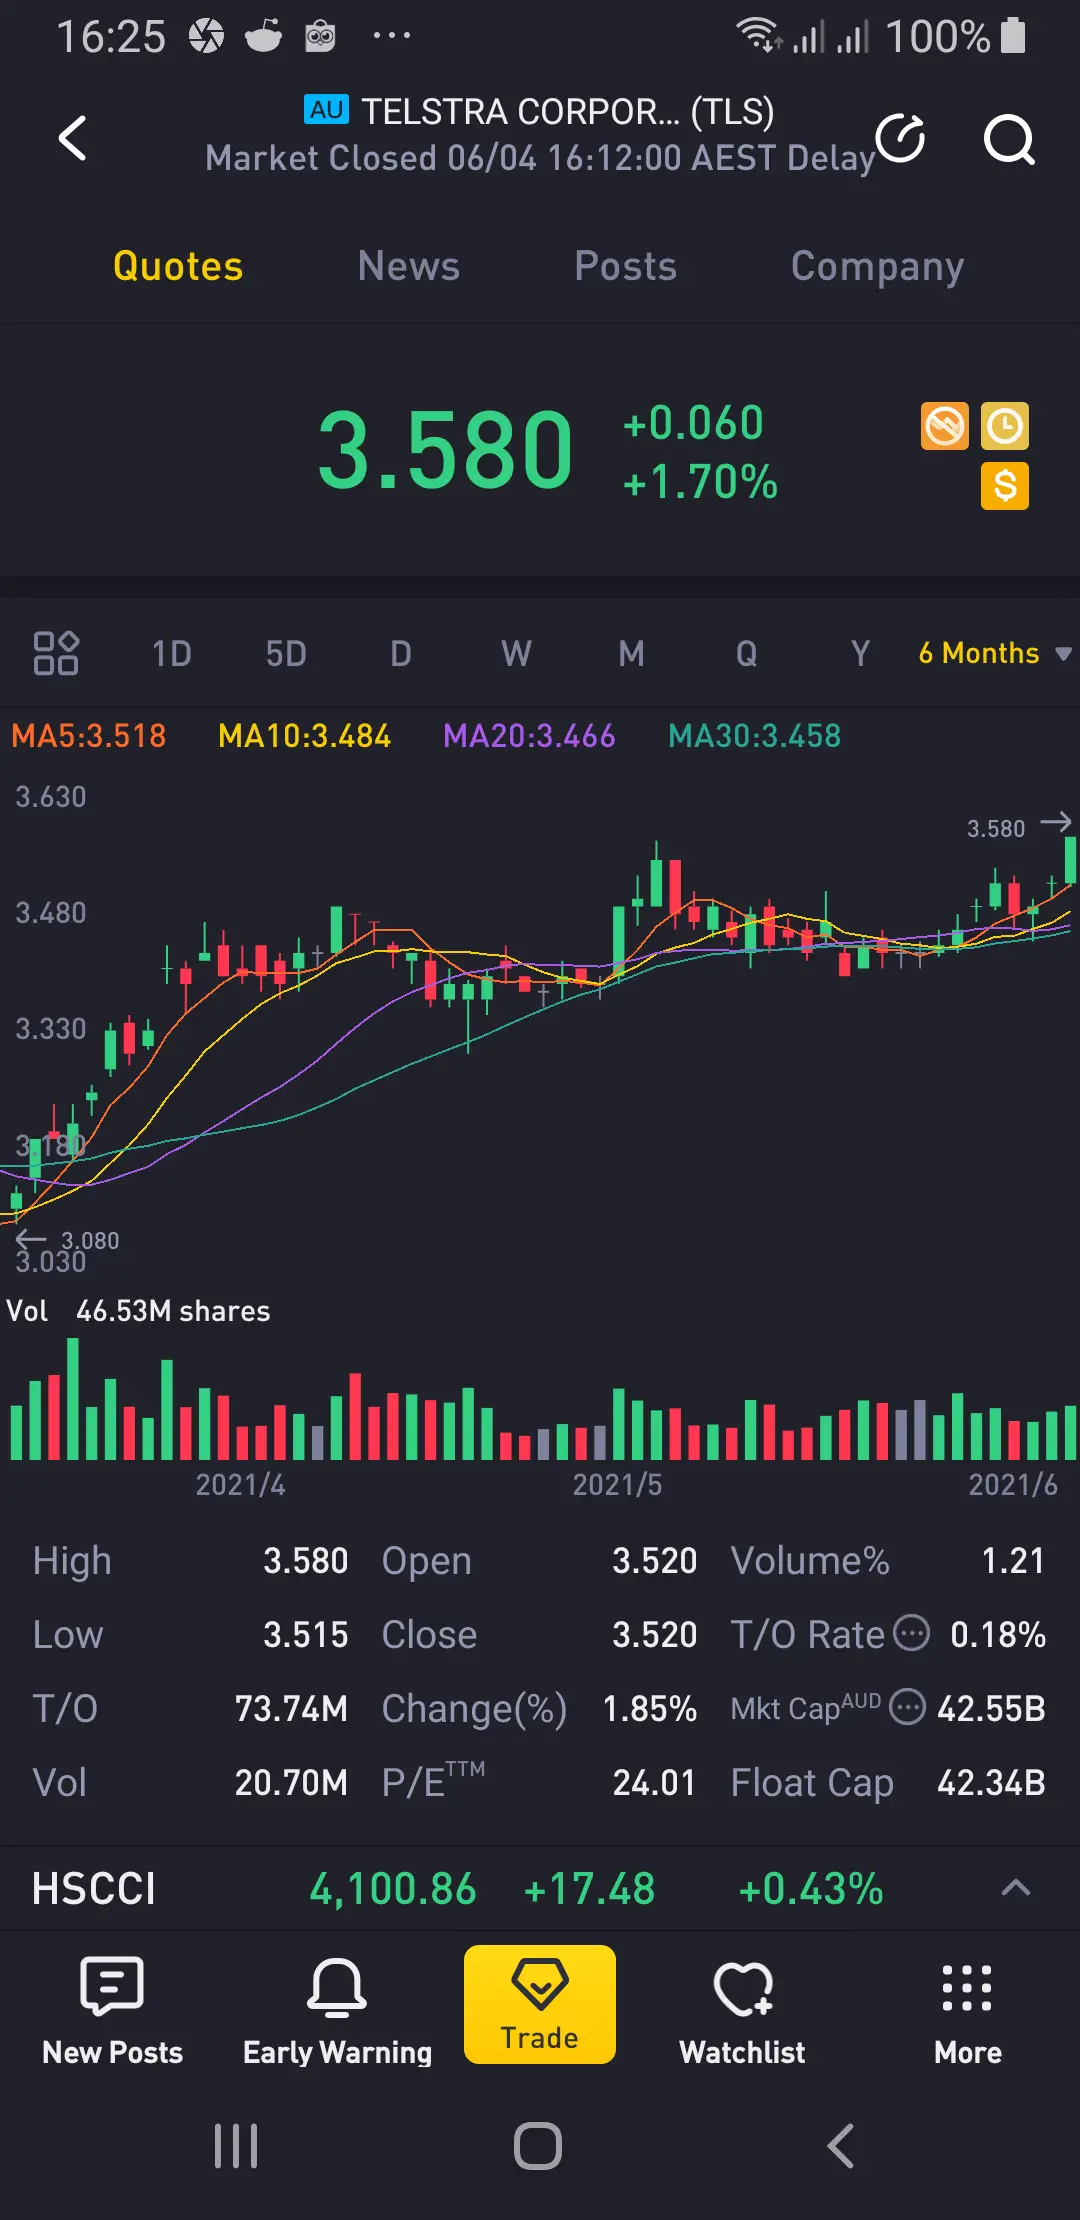
Task: Tap the three-dots notification overflow in status bar
Action: tap(391, 36)
